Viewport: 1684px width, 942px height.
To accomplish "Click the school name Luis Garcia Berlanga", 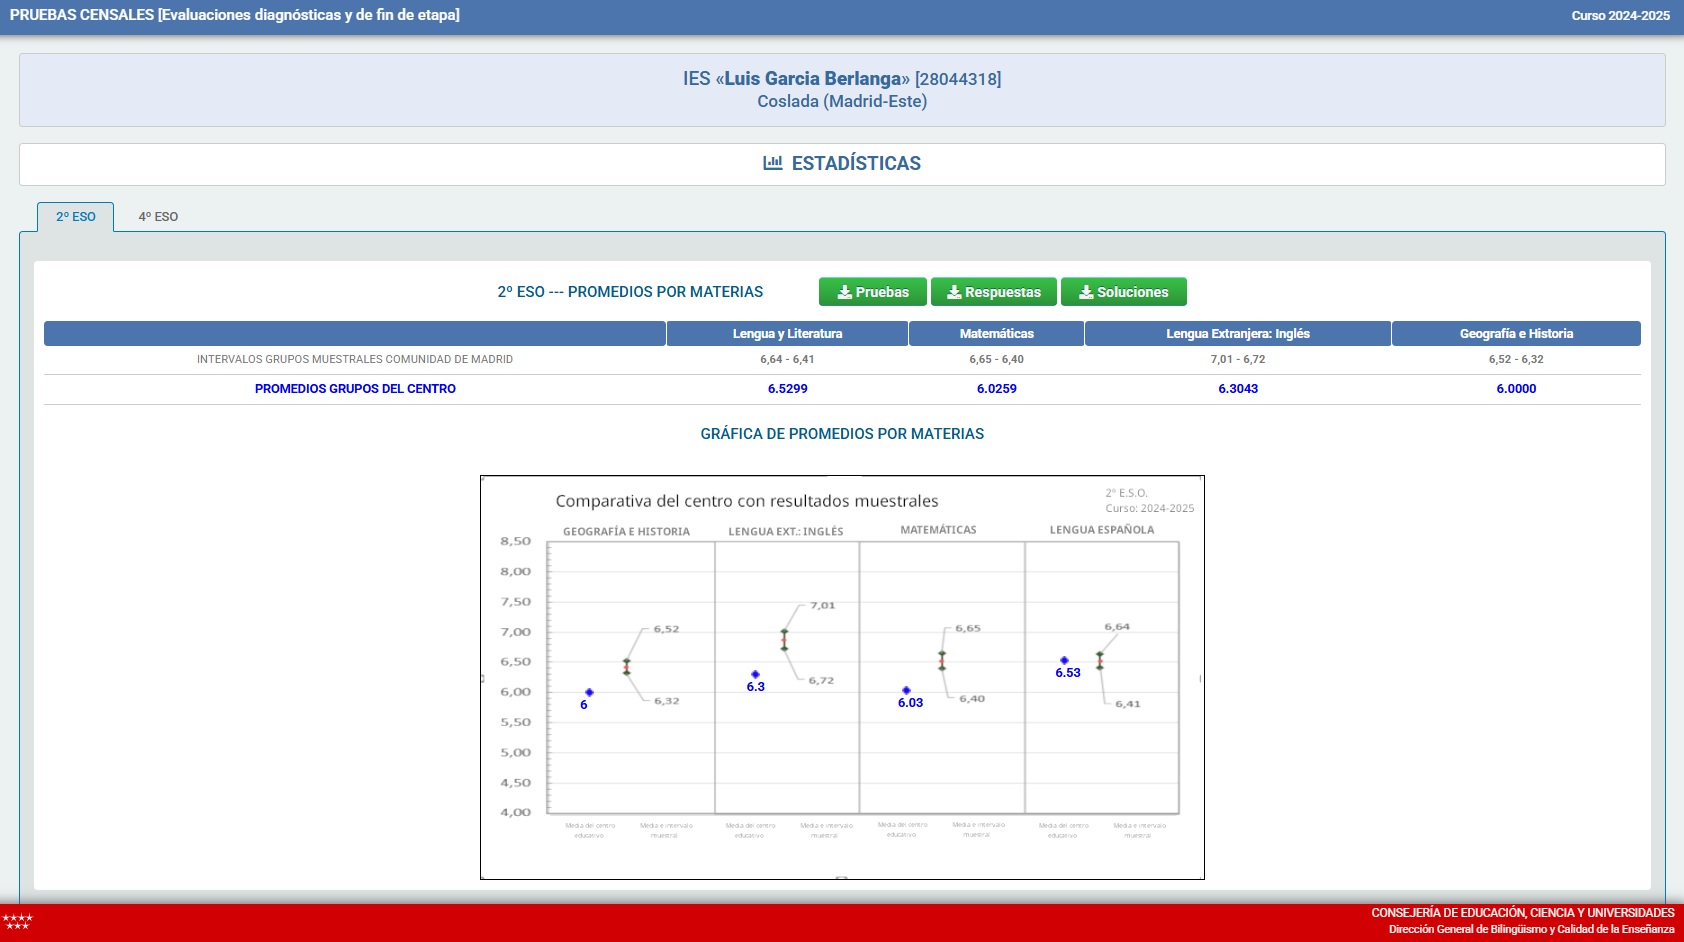I will 812,79.
